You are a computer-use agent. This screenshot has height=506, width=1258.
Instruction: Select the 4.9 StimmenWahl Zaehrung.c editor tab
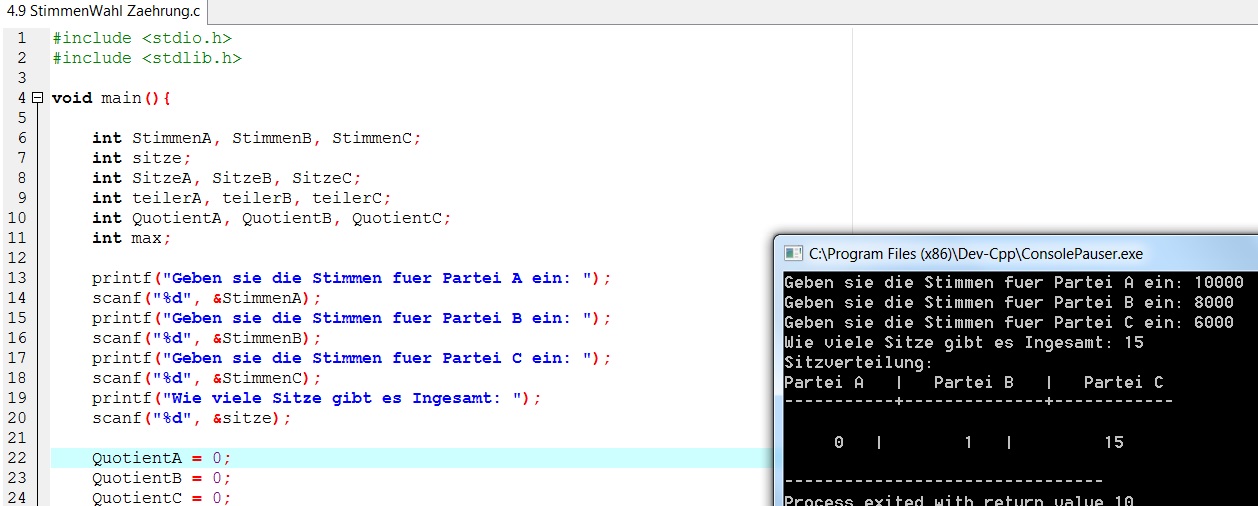tap(103, 12)
